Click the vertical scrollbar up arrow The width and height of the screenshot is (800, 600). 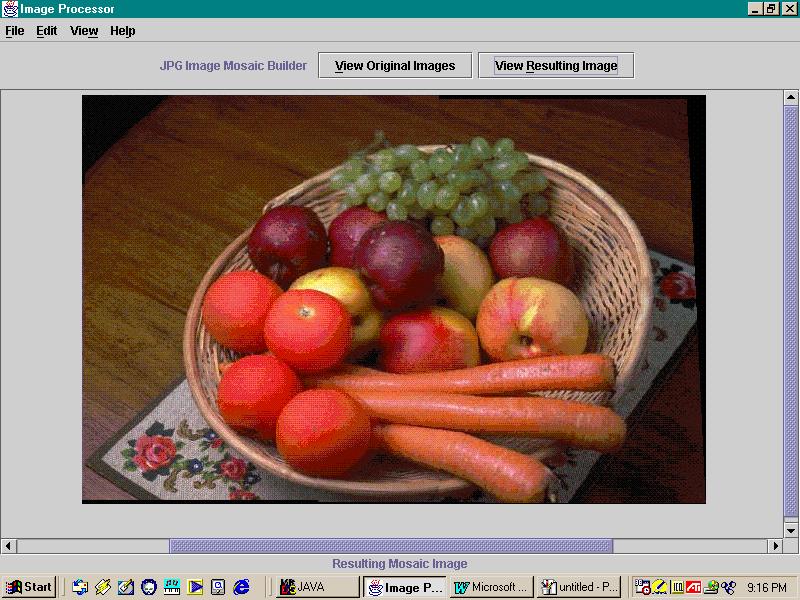point(791,97)
